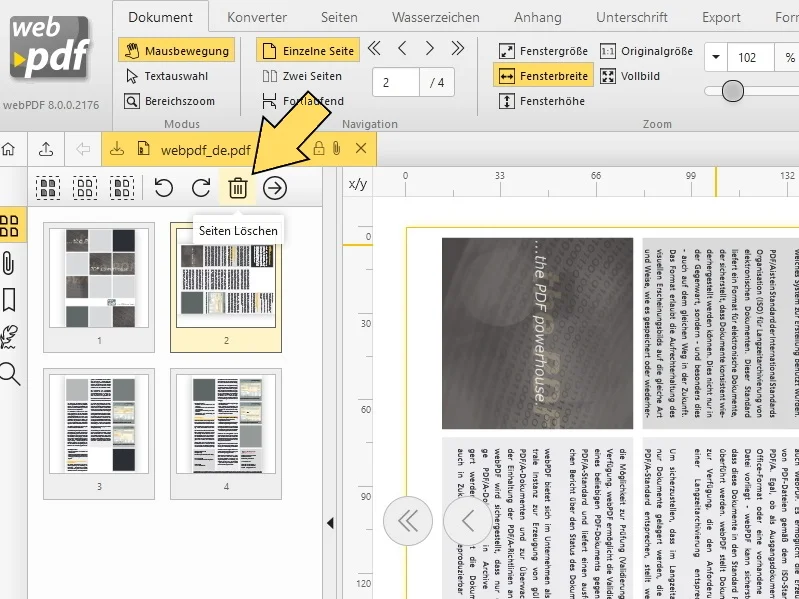
Task: Open the Konverter ribbon tab
Action: (257, 17)
